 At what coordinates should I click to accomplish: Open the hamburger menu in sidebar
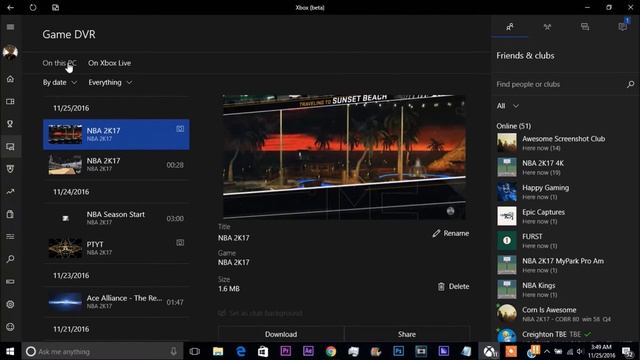[x=10, y=27]
